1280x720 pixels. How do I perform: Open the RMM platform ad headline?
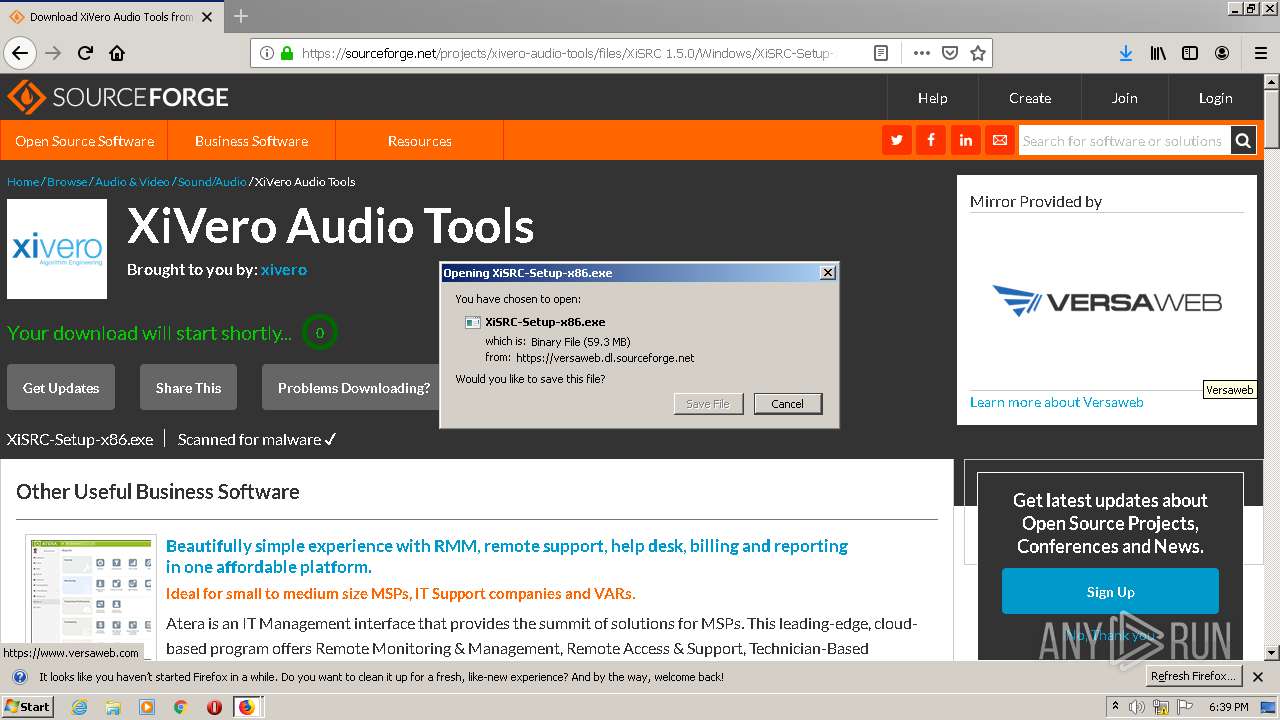point(507,556)
